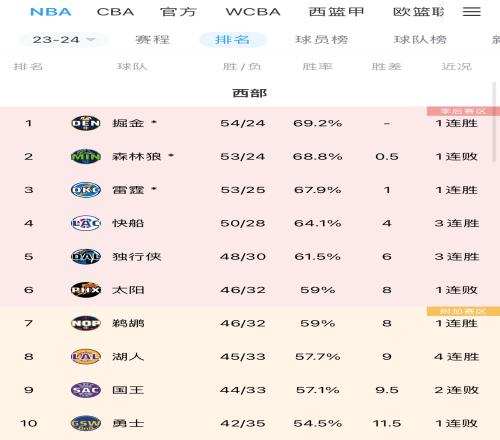Open the 赛程 schedule tab
This screenshot has height=440, width=500.
152,40
